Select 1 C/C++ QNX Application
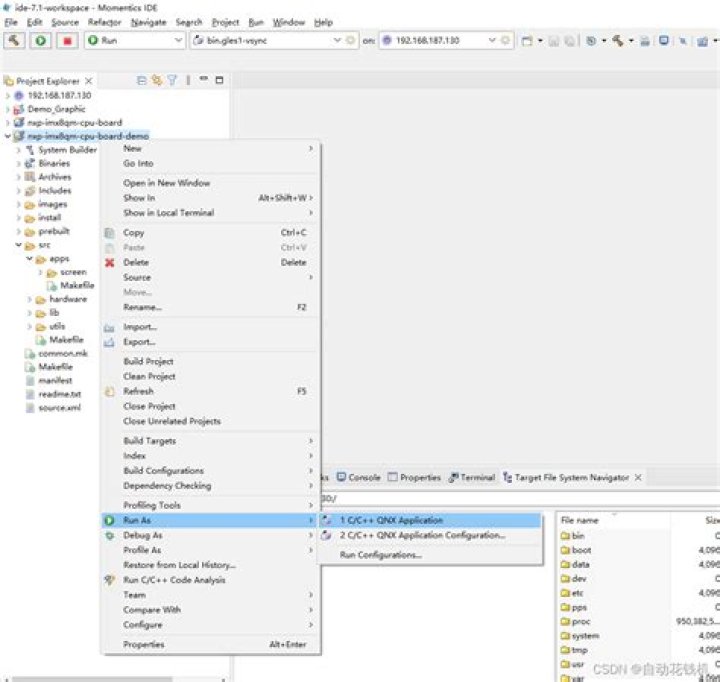The height and width of the screenshot is (682, 720). pos(431,520)
